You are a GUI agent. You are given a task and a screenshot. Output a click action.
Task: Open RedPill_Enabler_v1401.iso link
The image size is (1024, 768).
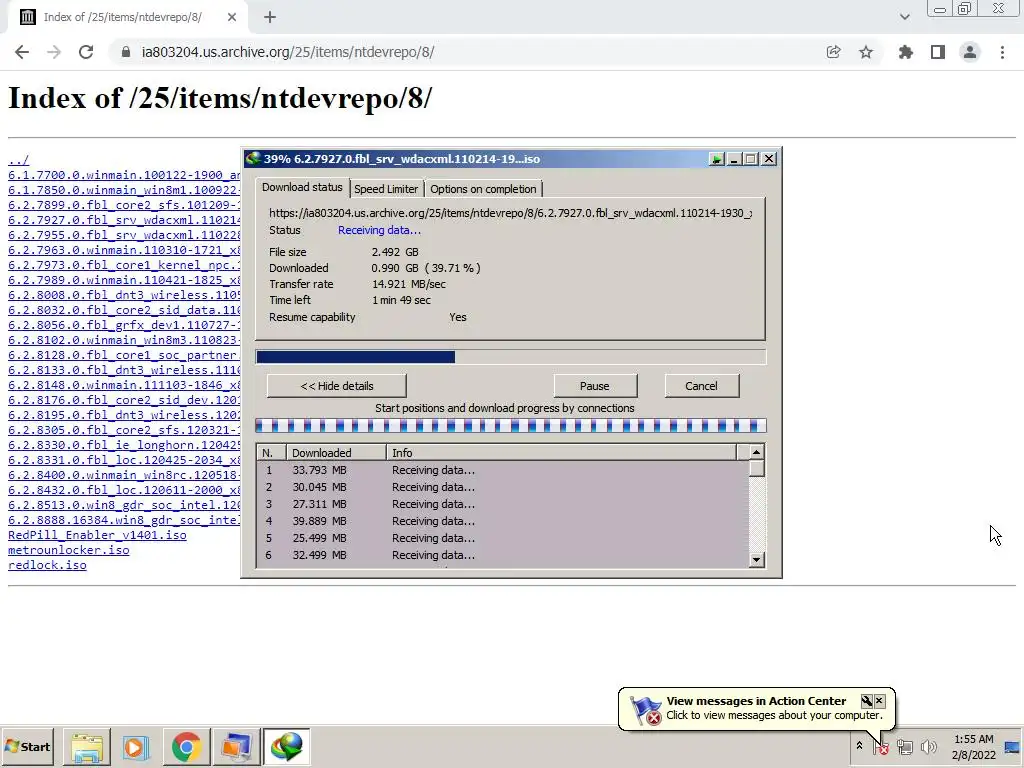click(97, 535)
